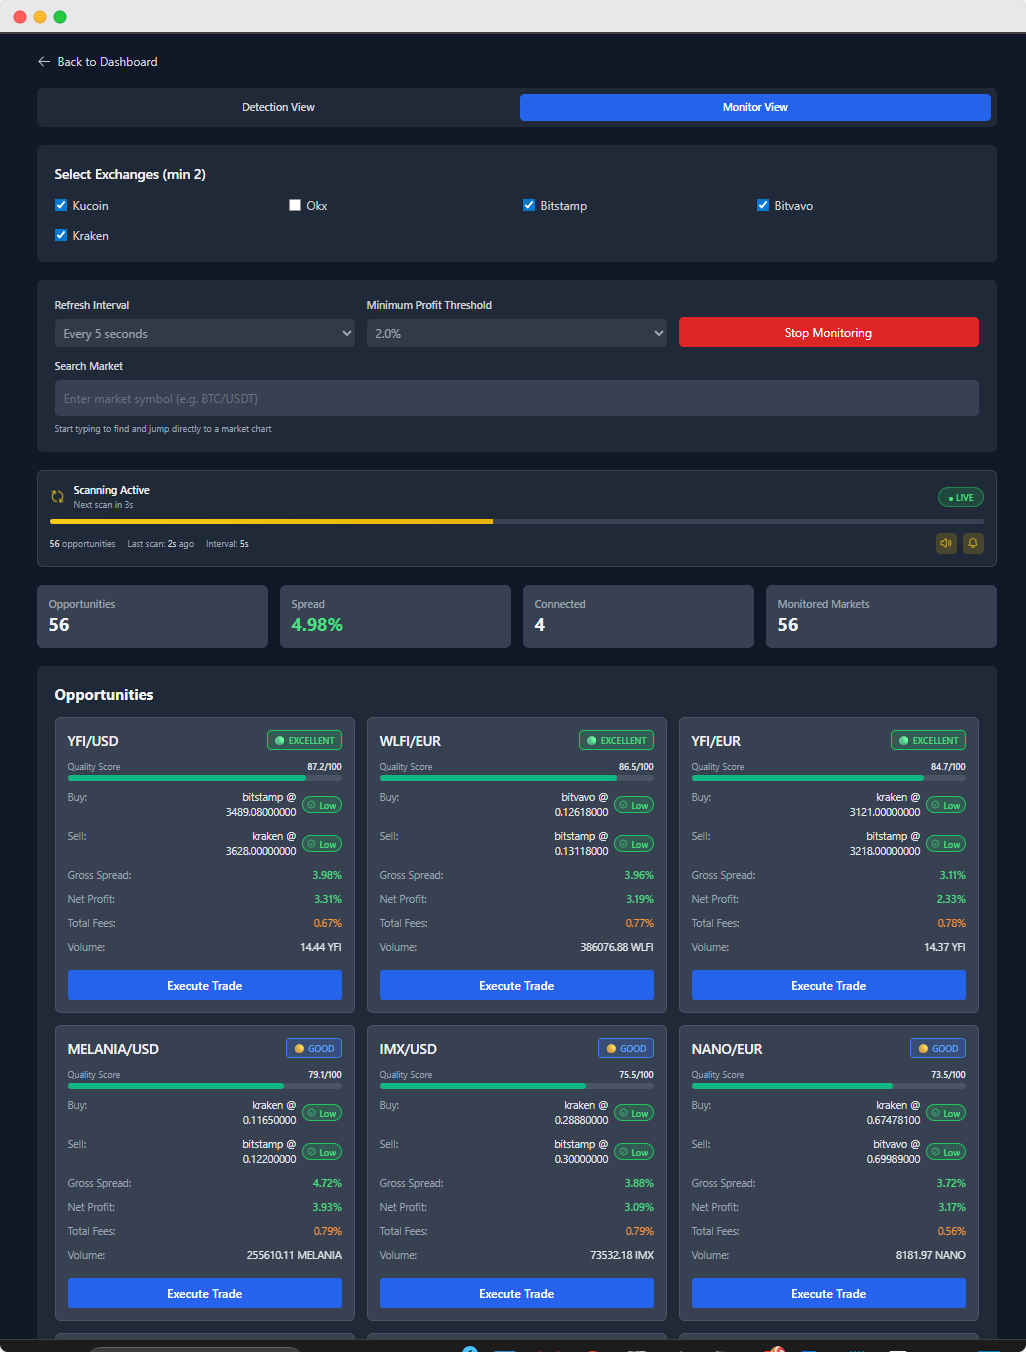
Task: Click the Search Market input field
Action: tap(516, 397)
